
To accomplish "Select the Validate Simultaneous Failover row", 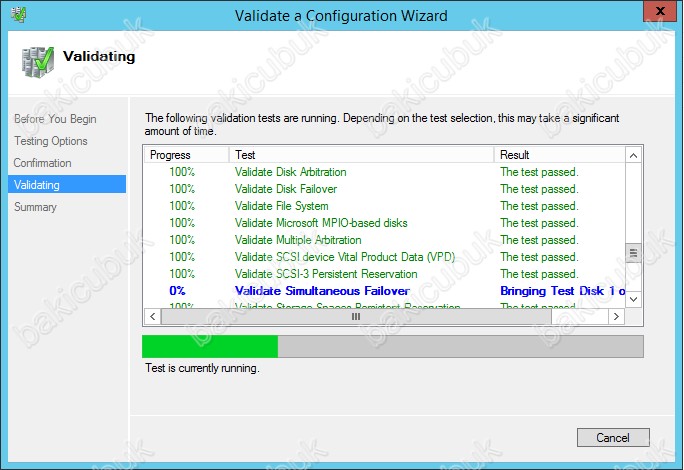I will click(x=385, y=291).
